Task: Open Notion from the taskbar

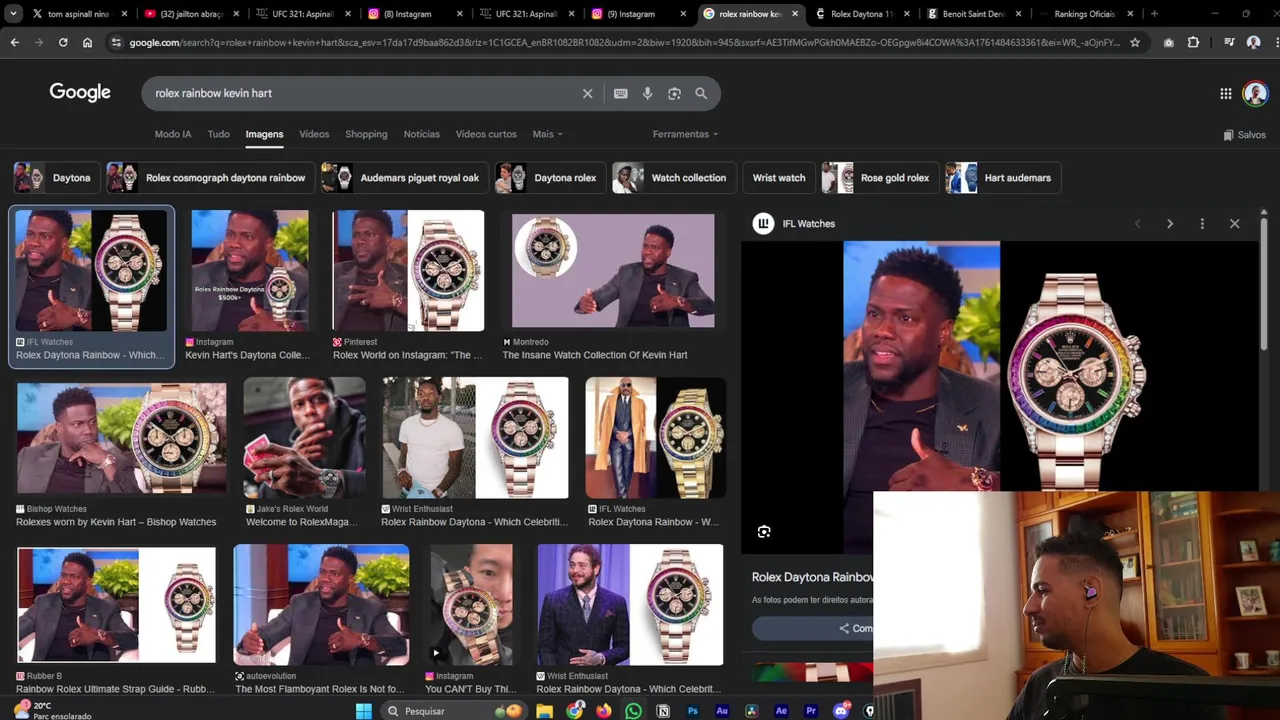Action: point(663,711)
